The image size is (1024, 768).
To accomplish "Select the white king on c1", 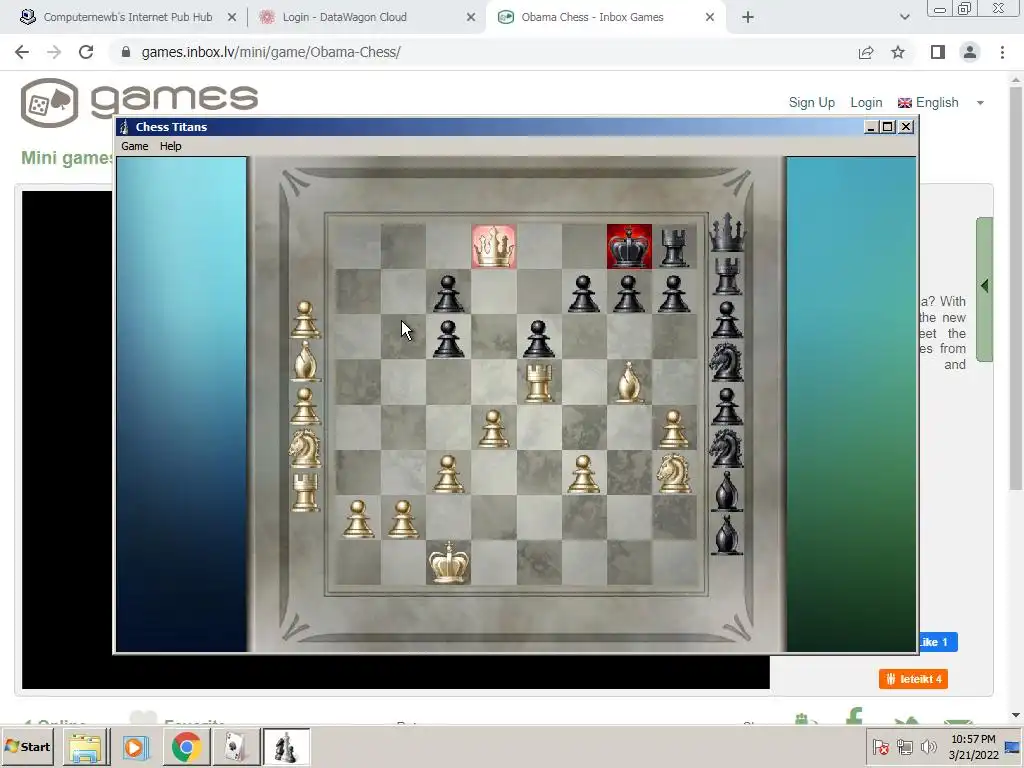I will point(449,562).
